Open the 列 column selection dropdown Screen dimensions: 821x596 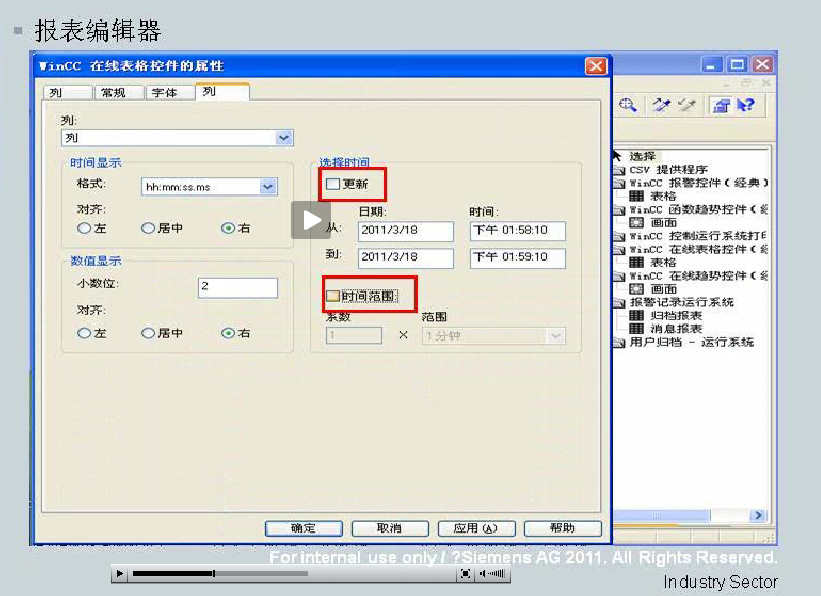(283, 138)
